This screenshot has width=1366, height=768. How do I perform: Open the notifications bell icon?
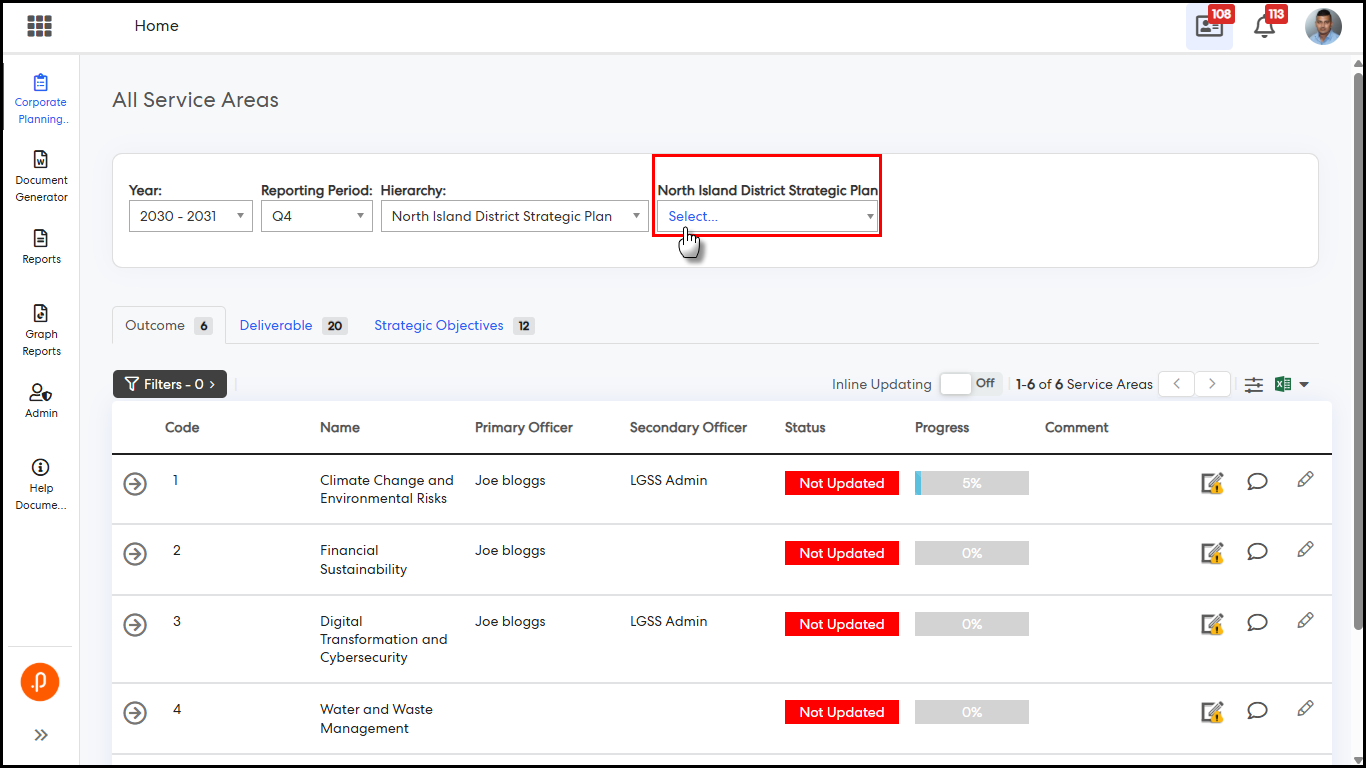pyautogui.click(x=1264, y=27)
